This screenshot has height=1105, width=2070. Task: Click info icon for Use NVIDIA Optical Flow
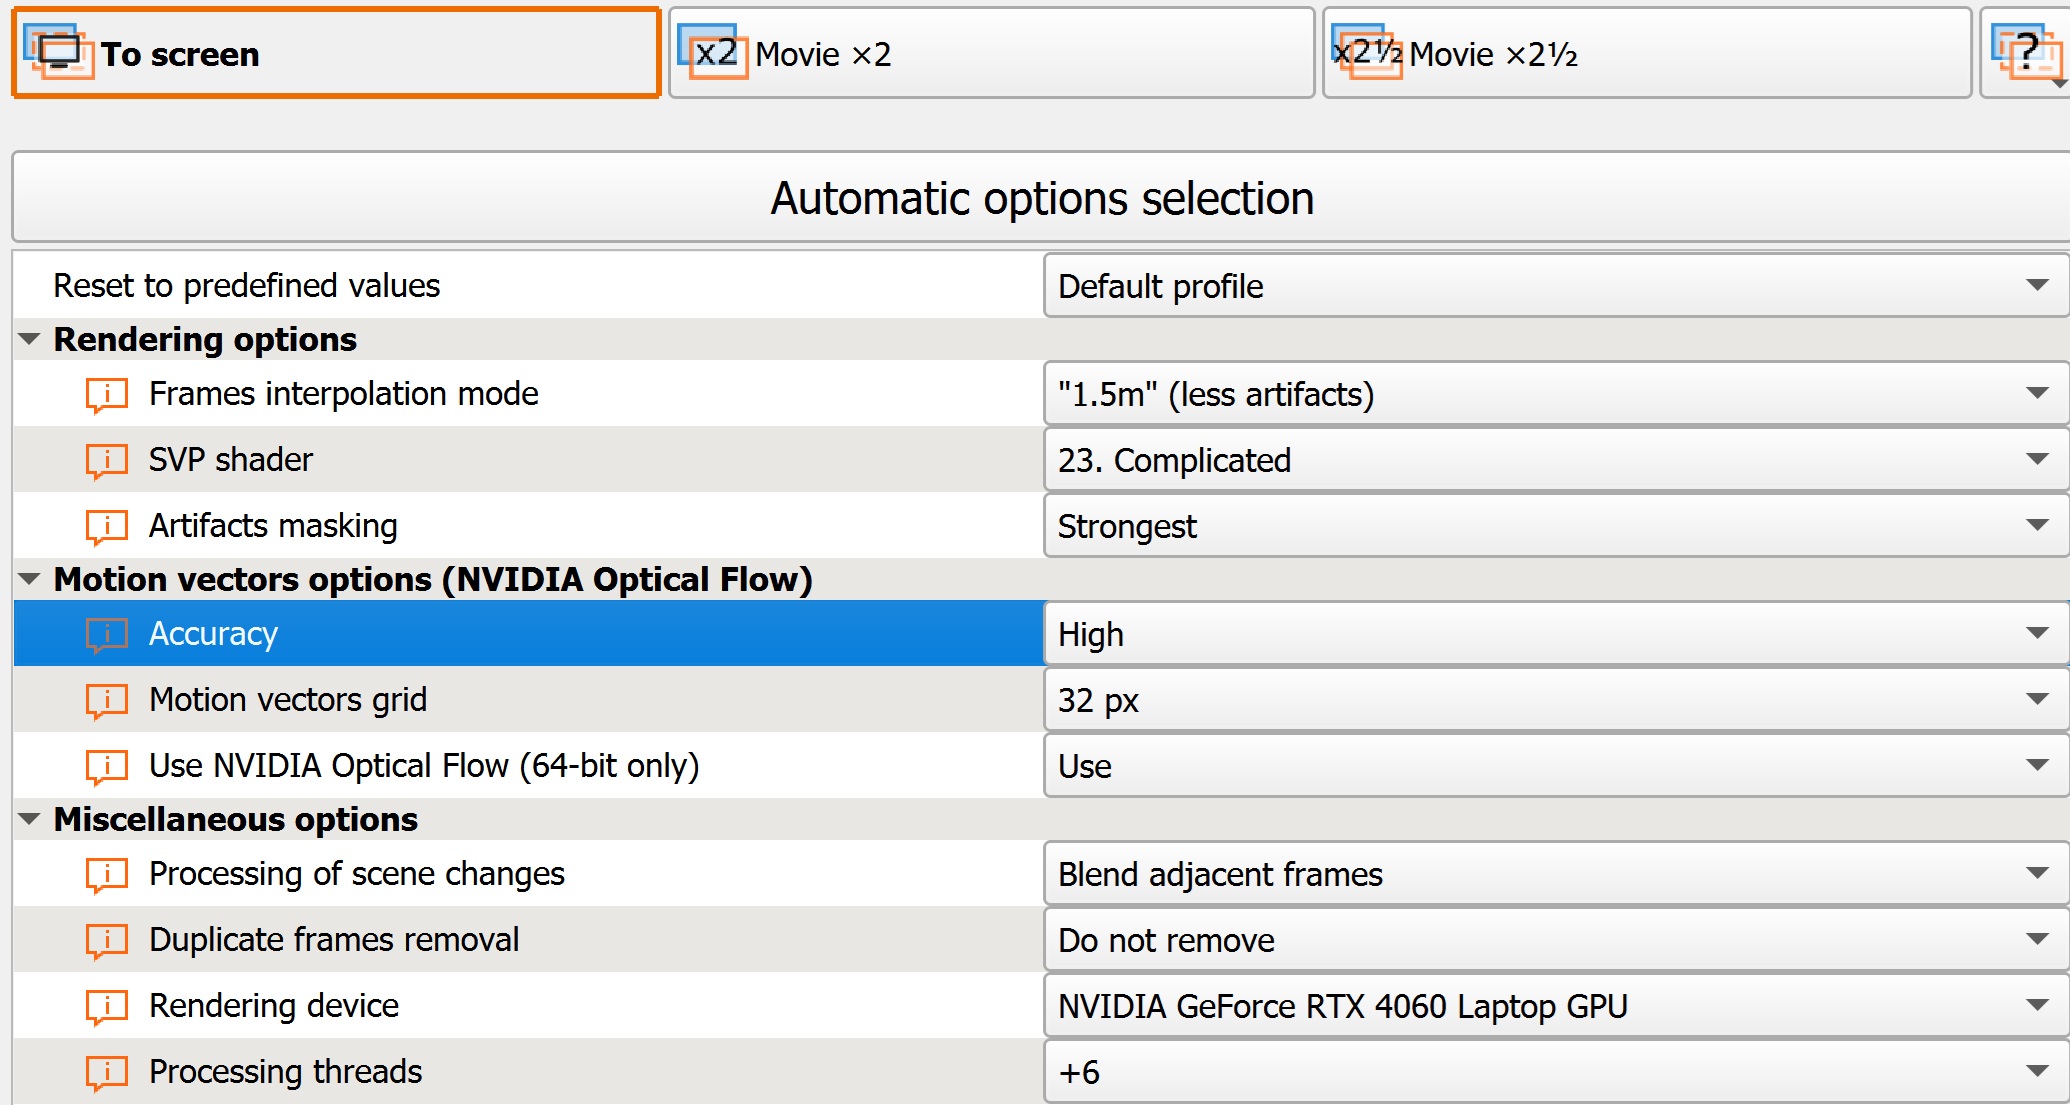click(x=106, y=766)
